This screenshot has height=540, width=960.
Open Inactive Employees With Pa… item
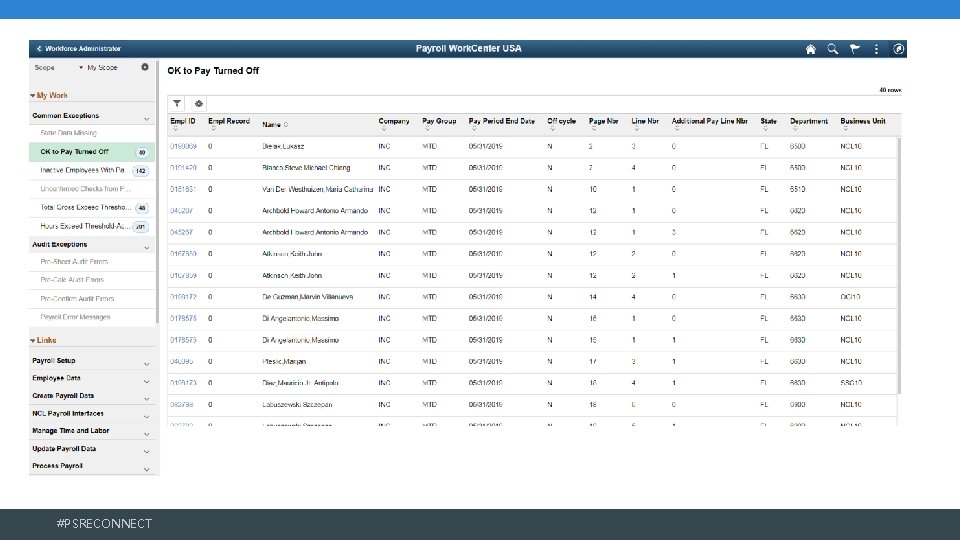click(x=92, y=170)
